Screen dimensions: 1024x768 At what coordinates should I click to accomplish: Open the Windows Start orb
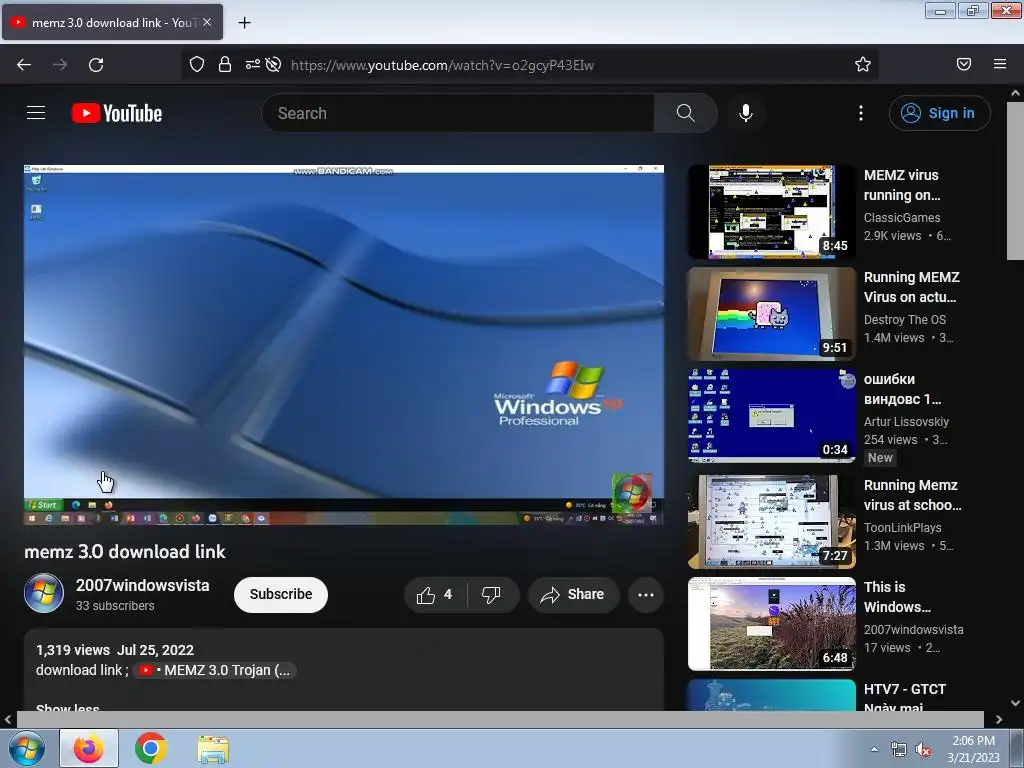pyautogui.click(x=26, y=748)
